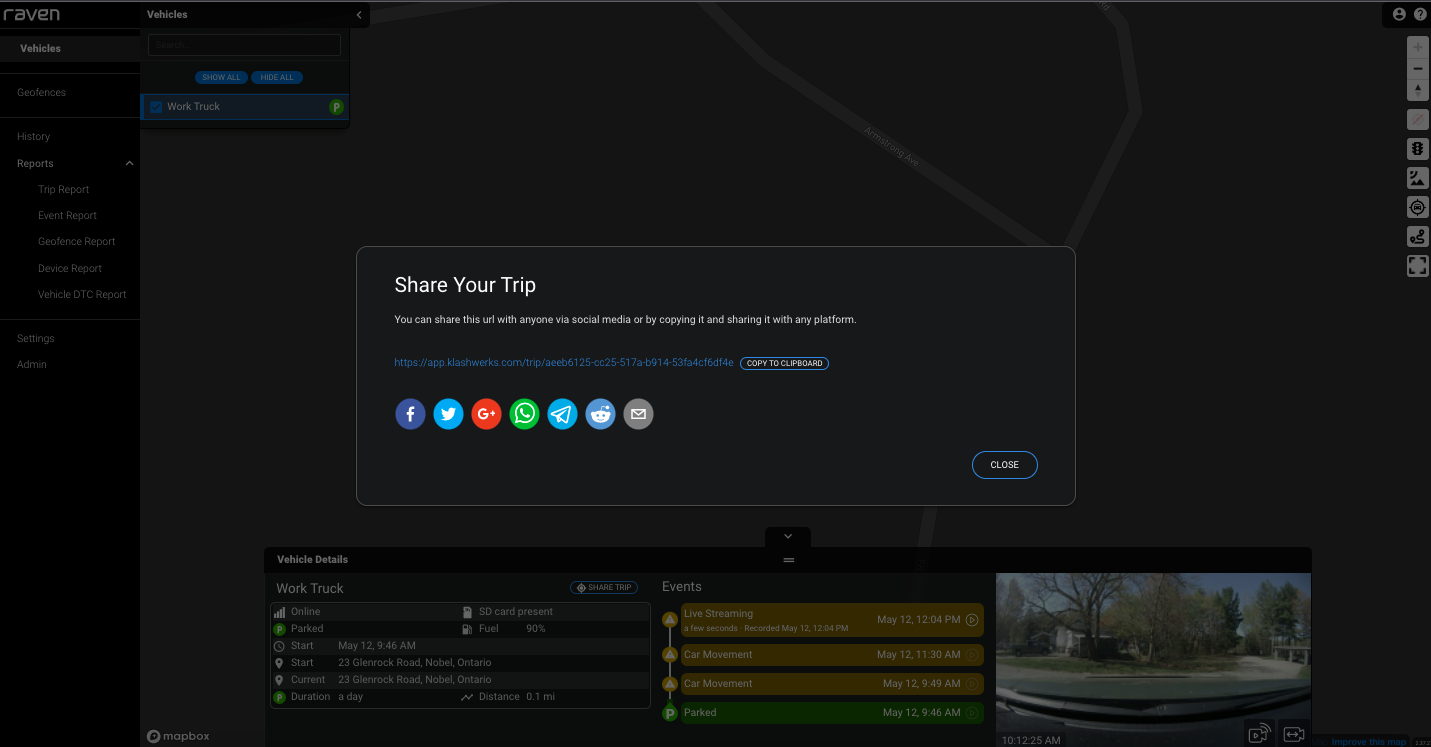Viewport: 1431px width, 747px height.
Task: Switch camera view with flip icon
Action: (1293, 734)
